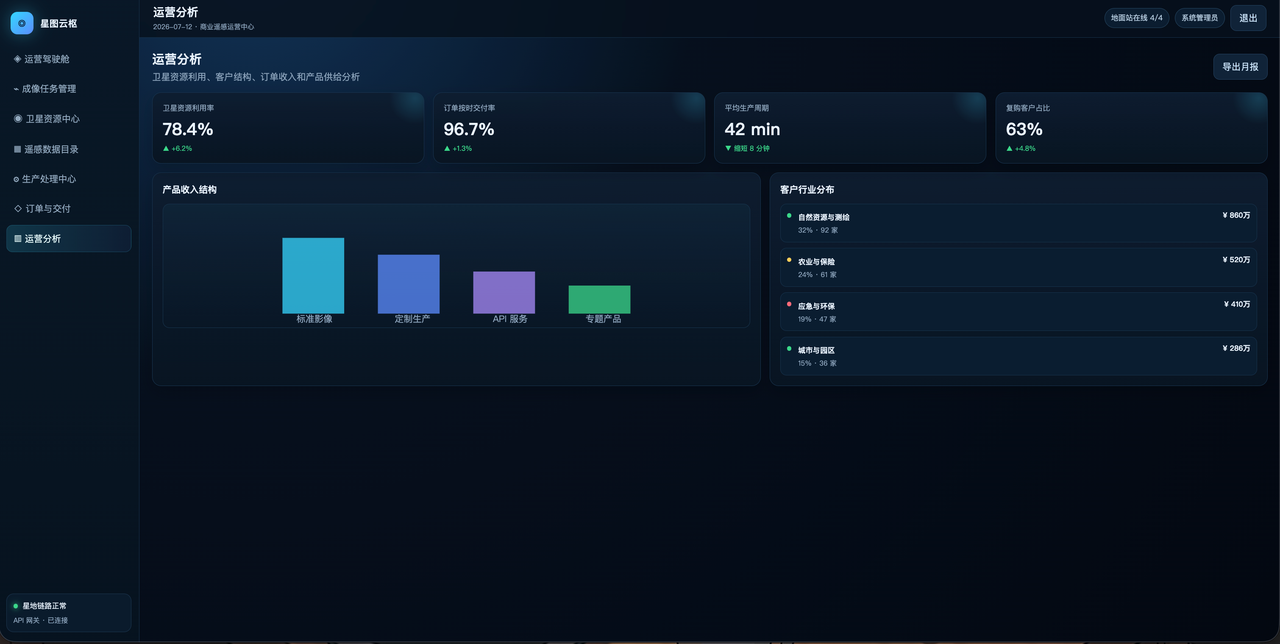Click the 地面站在线 4/4 badge
Screen dimensions: 1280x644
[1137, 18]
